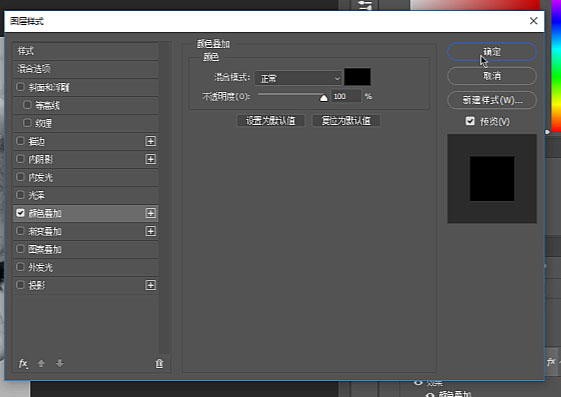Enable the 投影 checkbox

[20, 285]
